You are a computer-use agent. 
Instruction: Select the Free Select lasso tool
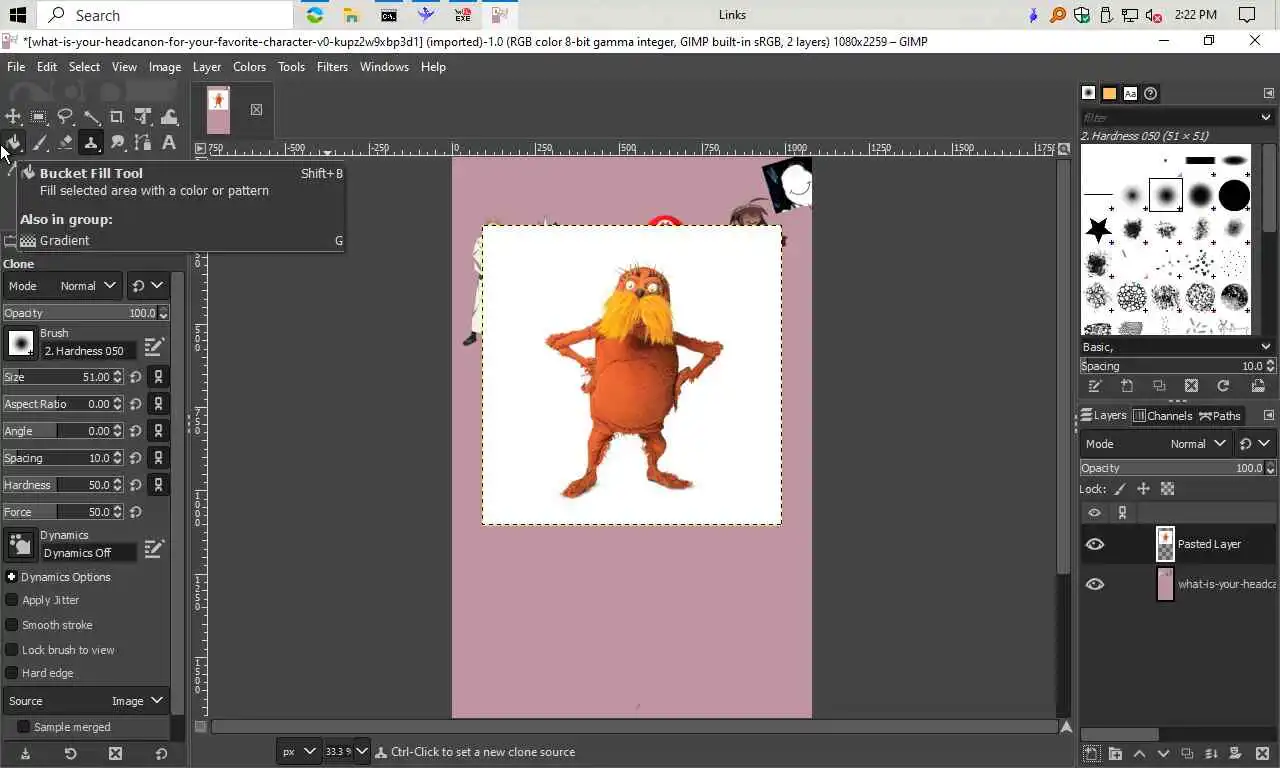point(65,117)
